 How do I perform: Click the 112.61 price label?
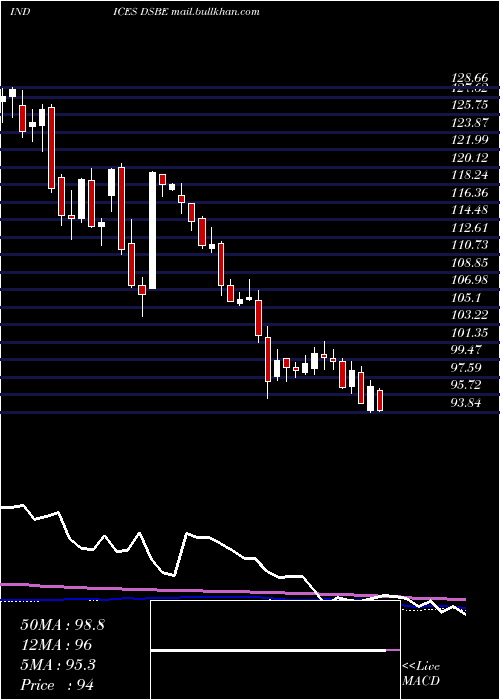[x=470, y=228]
